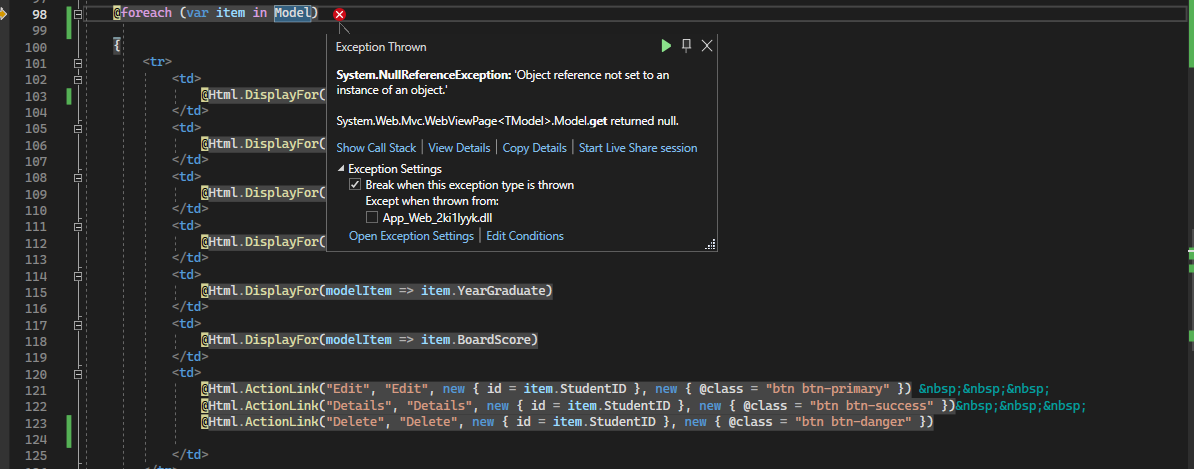
Task: Click the Edit Conditions link
Action: pyautogui.click(x=525, y=236)
